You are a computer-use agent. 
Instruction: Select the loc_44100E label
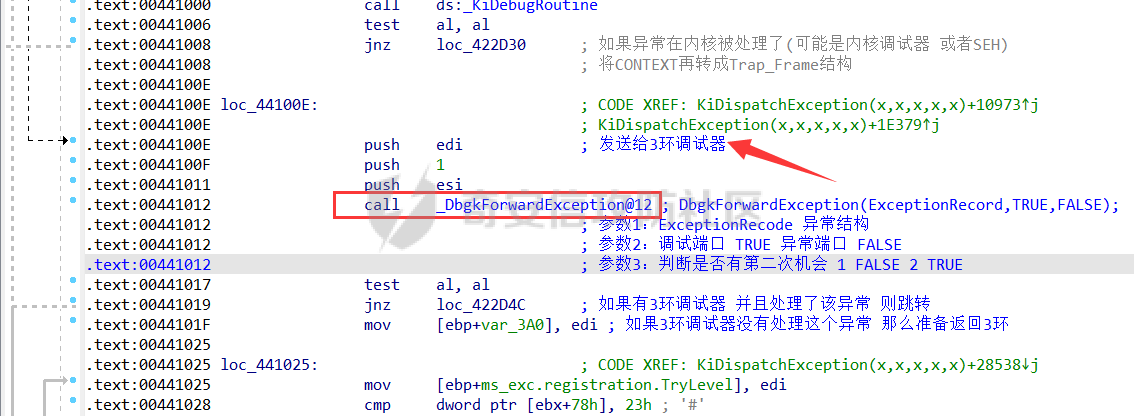pyautogui.click(x=270, y=105)
